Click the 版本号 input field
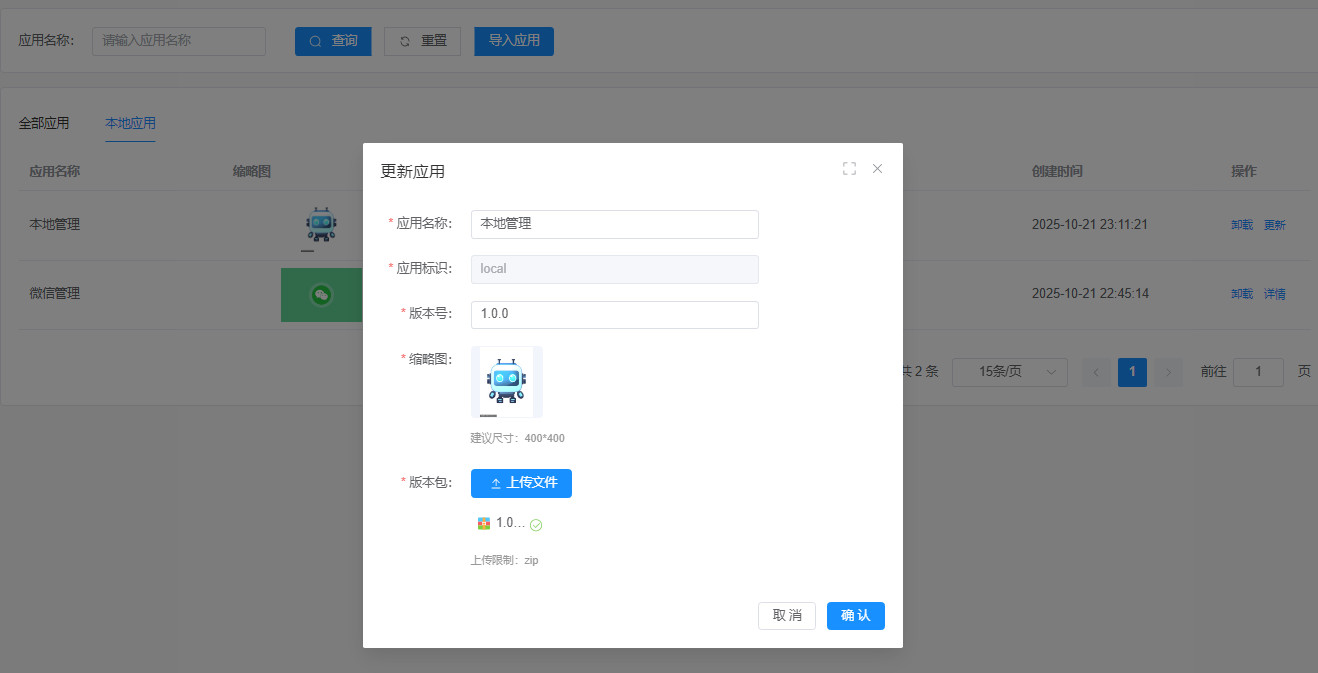This screenshot has height=673, width=1318. (614, 314)
